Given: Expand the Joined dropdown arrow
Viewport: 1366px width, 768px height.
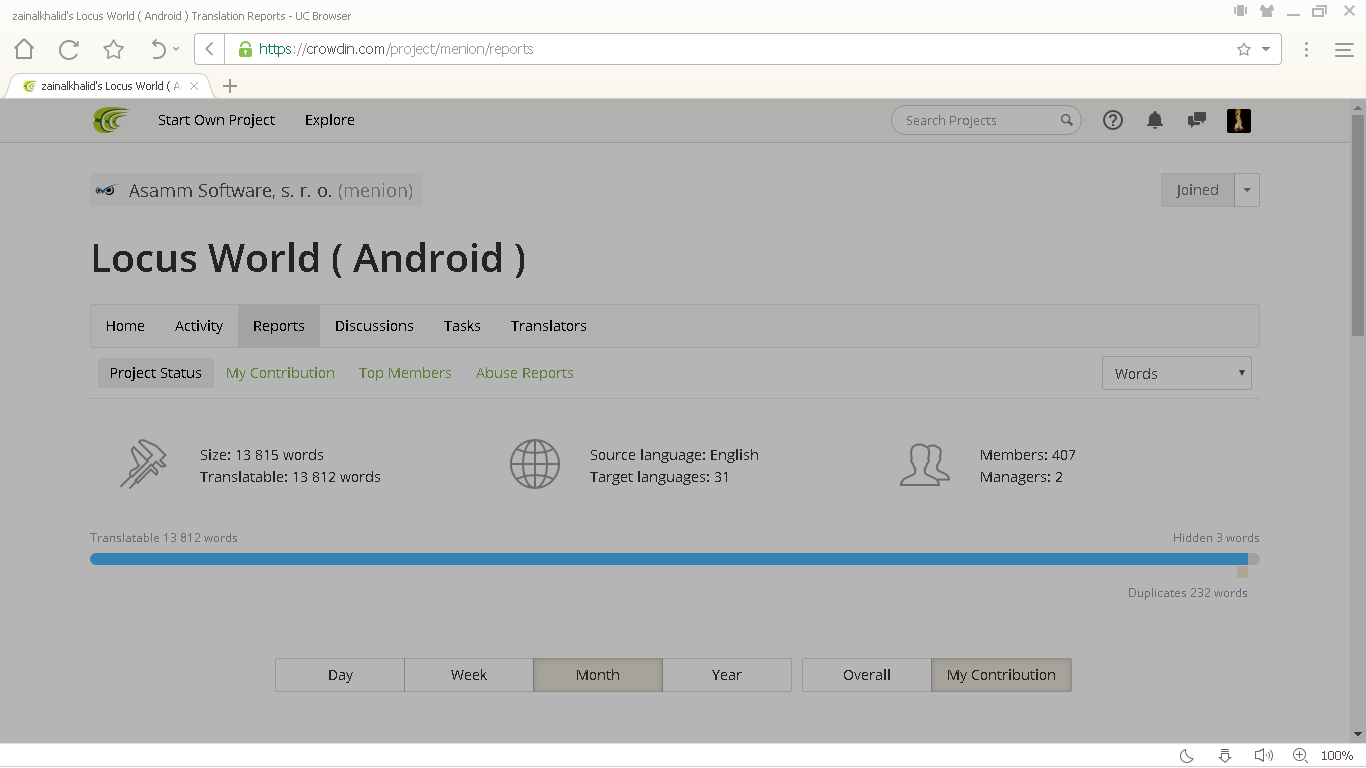Looking at the screenshot, I should [x=1247, y=190].
